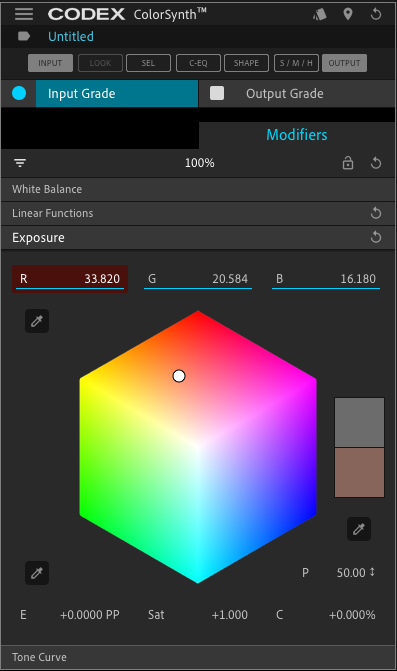Switch to the Output Grade tab

[285, 93]
